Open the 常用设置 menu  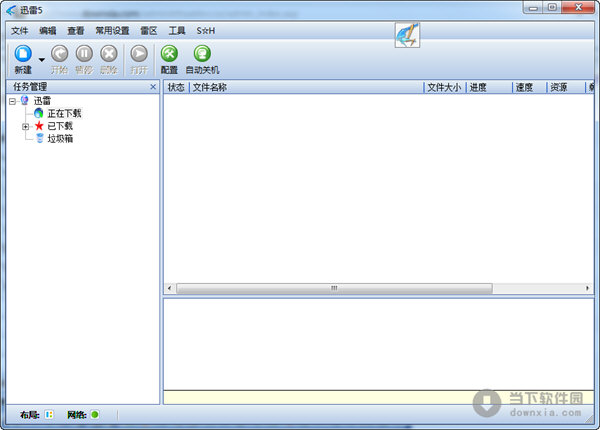point(112,31)
